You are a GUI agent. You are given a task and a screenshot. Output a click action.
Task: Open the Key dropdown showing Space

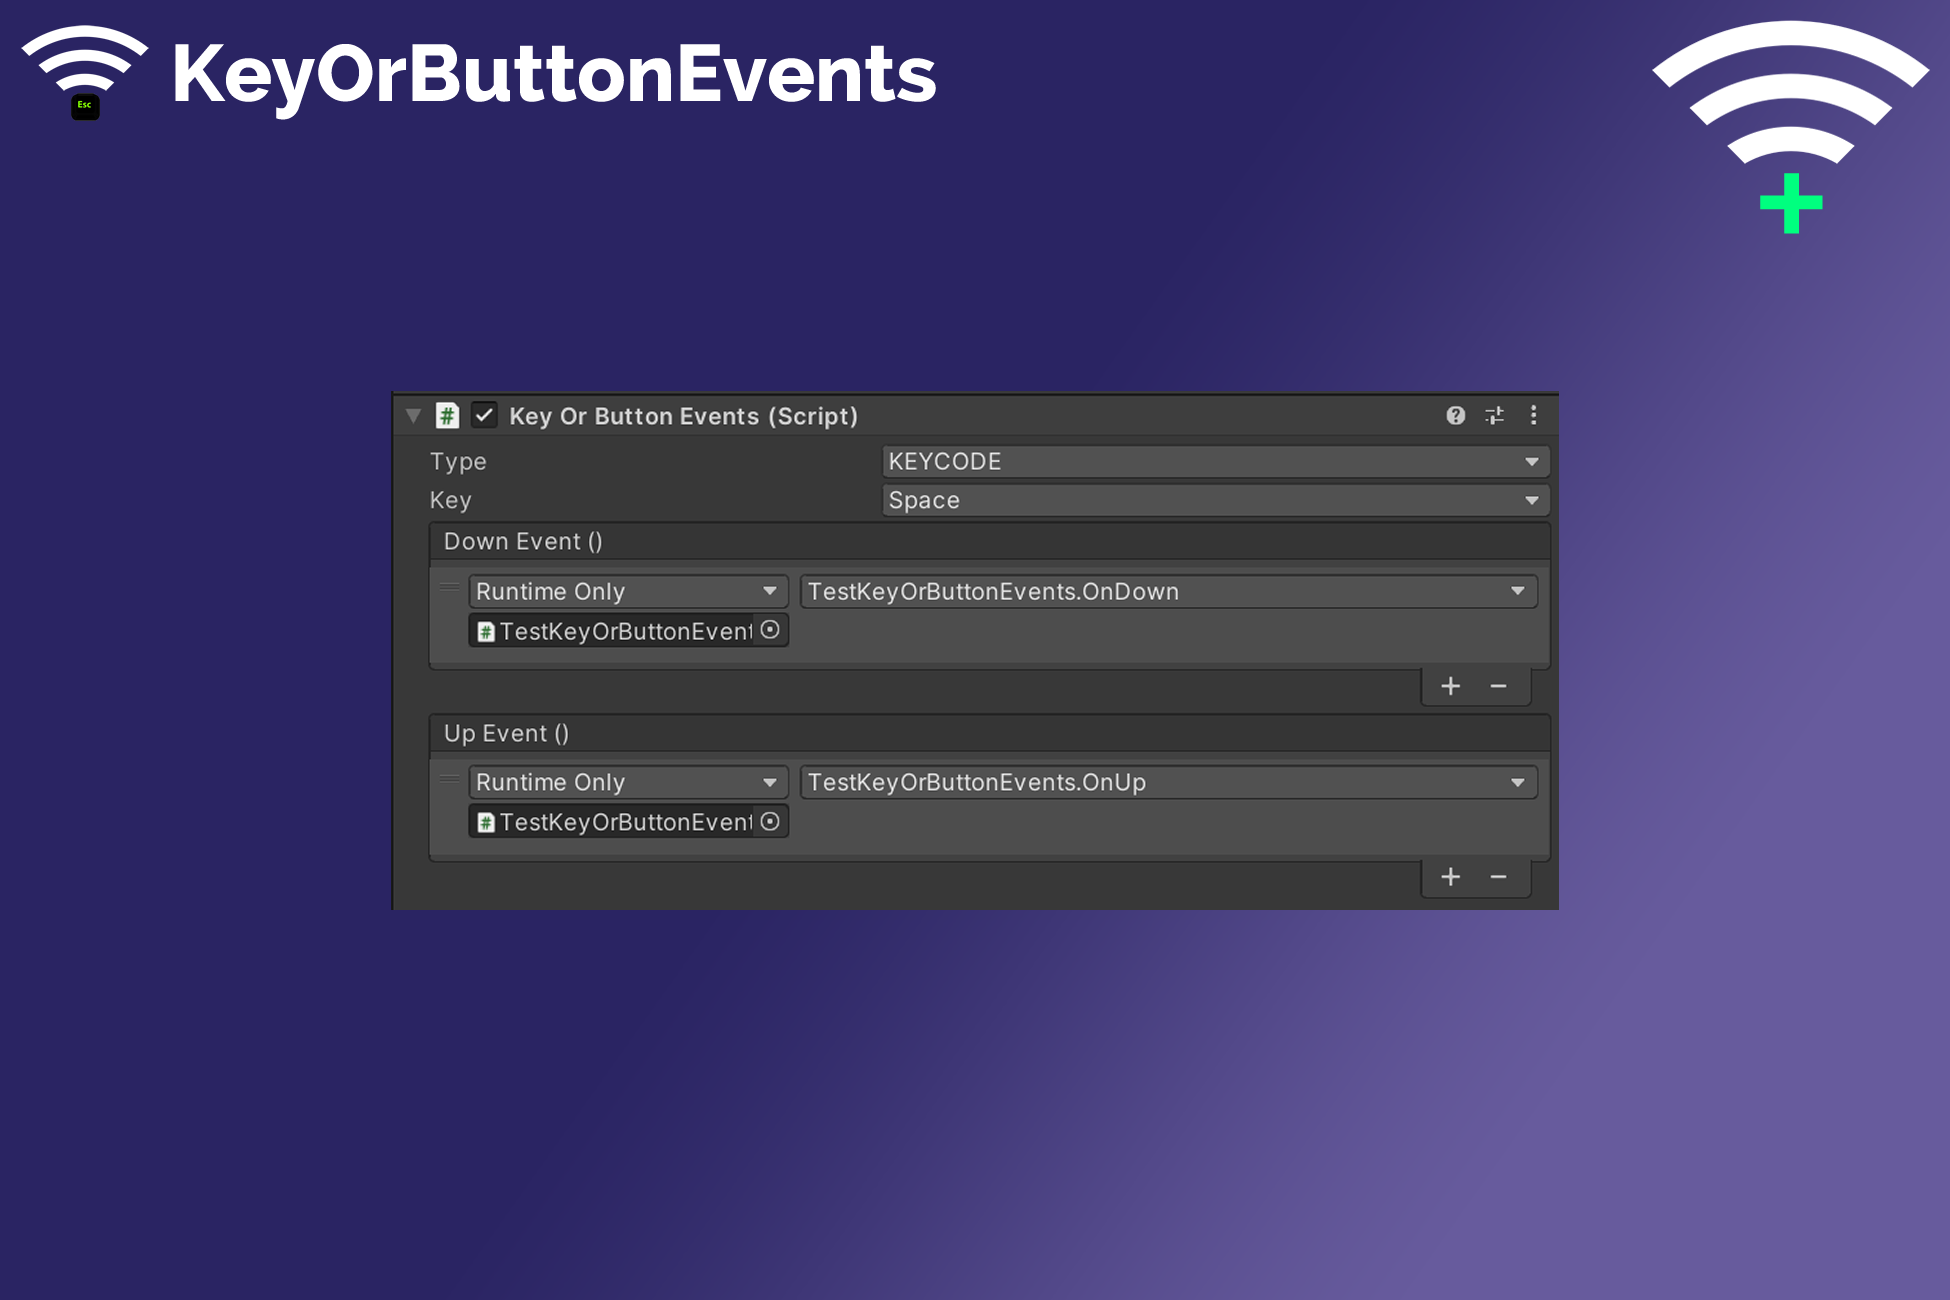coord(1214,500)
